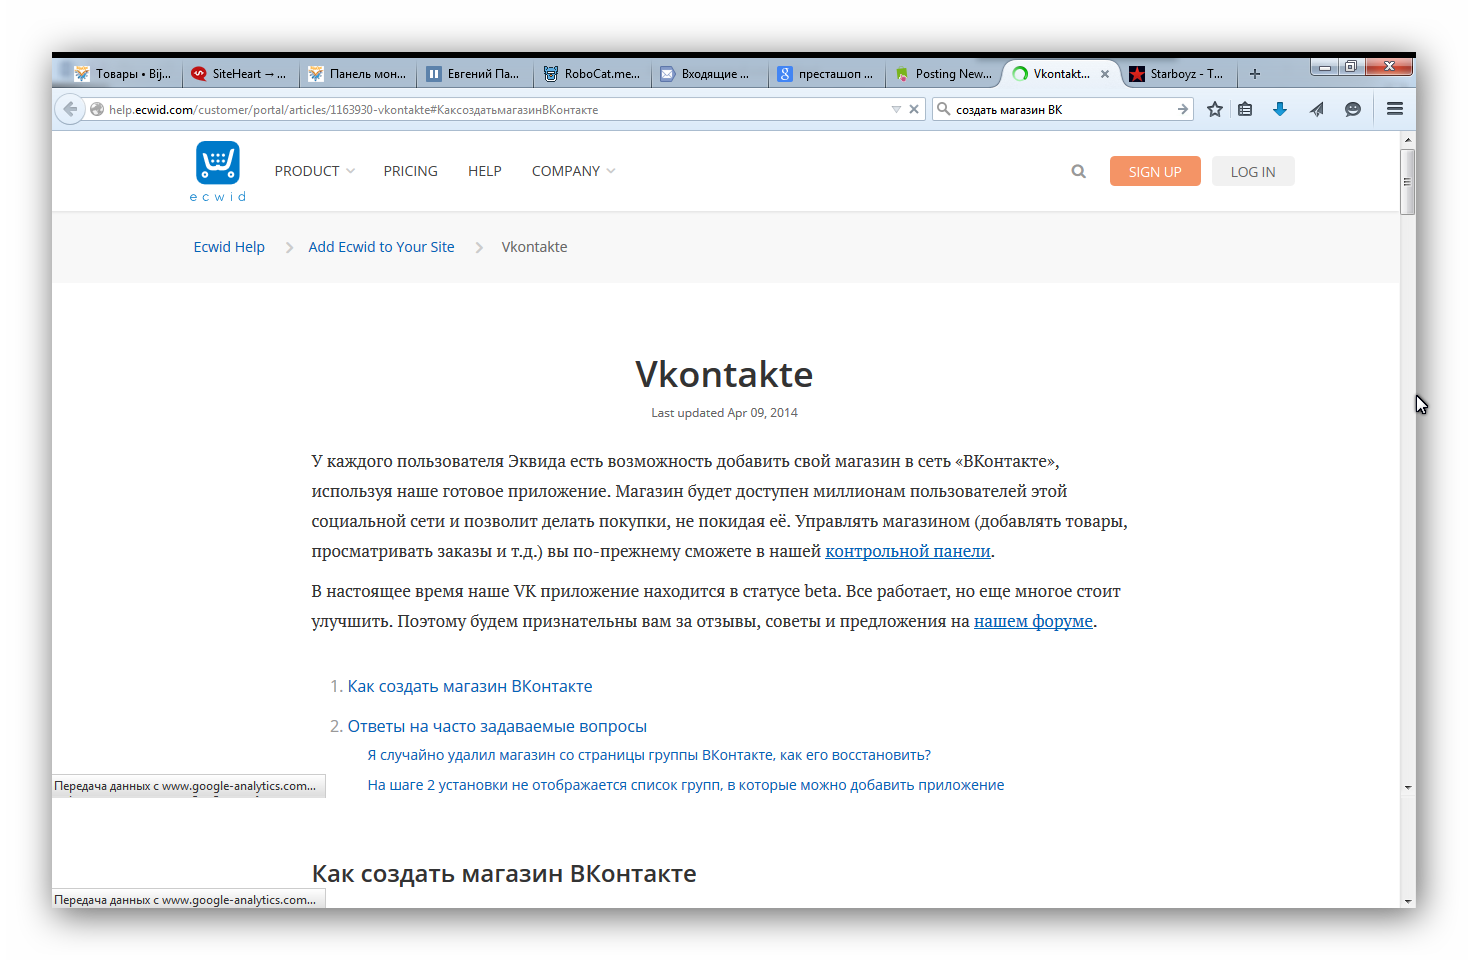The width and height of the screenshot is (1468, 960).
Task: Open Я случайно удалил магазин question link
Action: pos(649,755)
